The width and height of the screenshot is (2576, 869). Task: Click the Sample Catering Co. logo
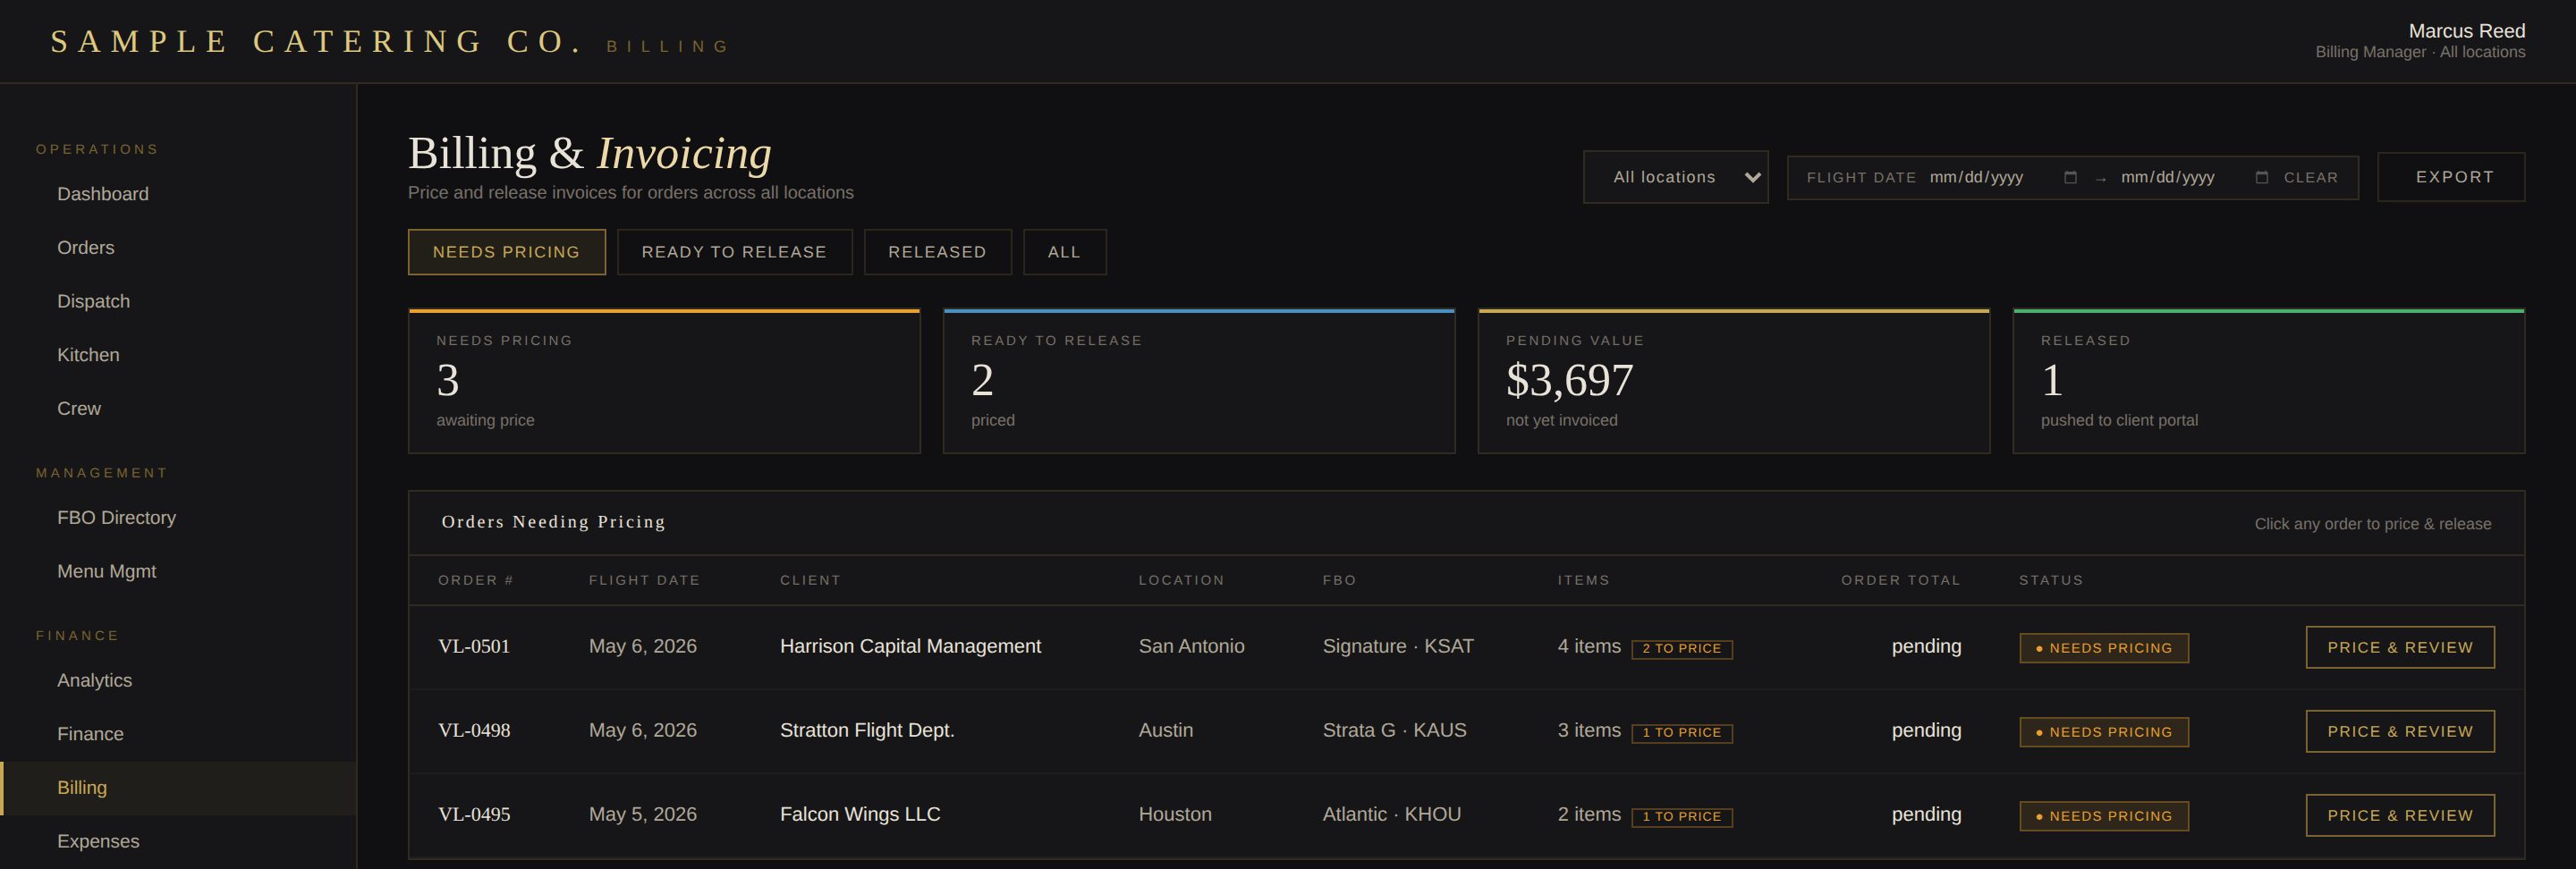tap(316, 42)
